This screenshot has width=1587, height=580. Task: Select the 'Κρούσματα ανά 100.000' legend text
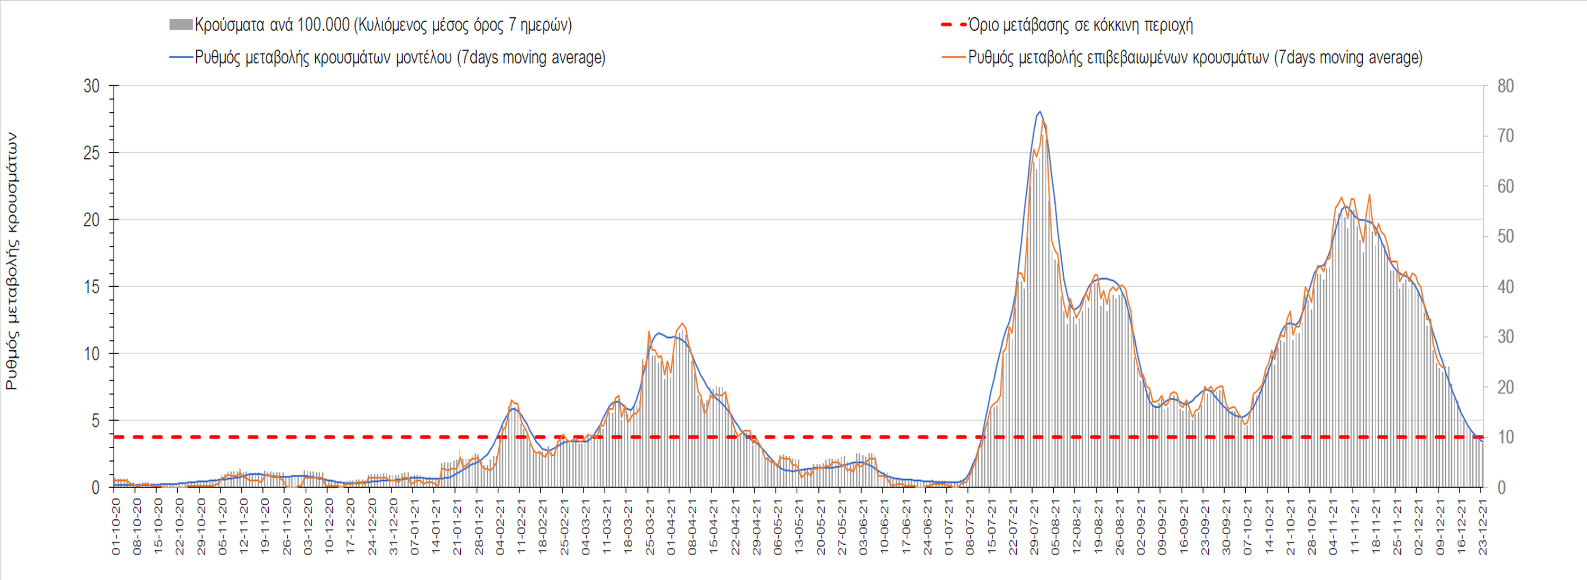(x=383, y=25)
